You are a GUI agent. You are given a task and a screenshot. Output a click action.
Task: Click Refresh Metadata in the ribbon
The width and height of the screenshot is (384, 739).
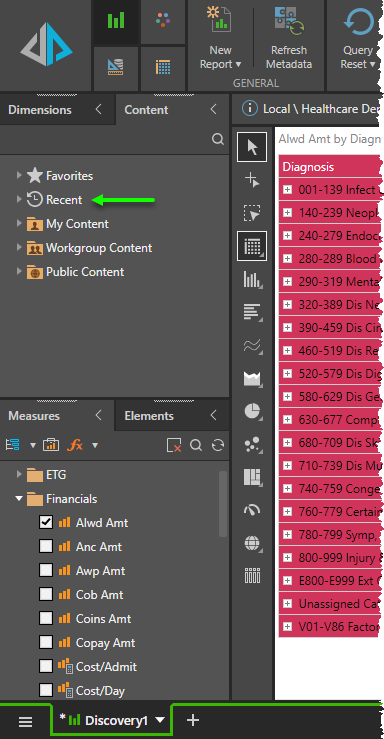point(289,39)
